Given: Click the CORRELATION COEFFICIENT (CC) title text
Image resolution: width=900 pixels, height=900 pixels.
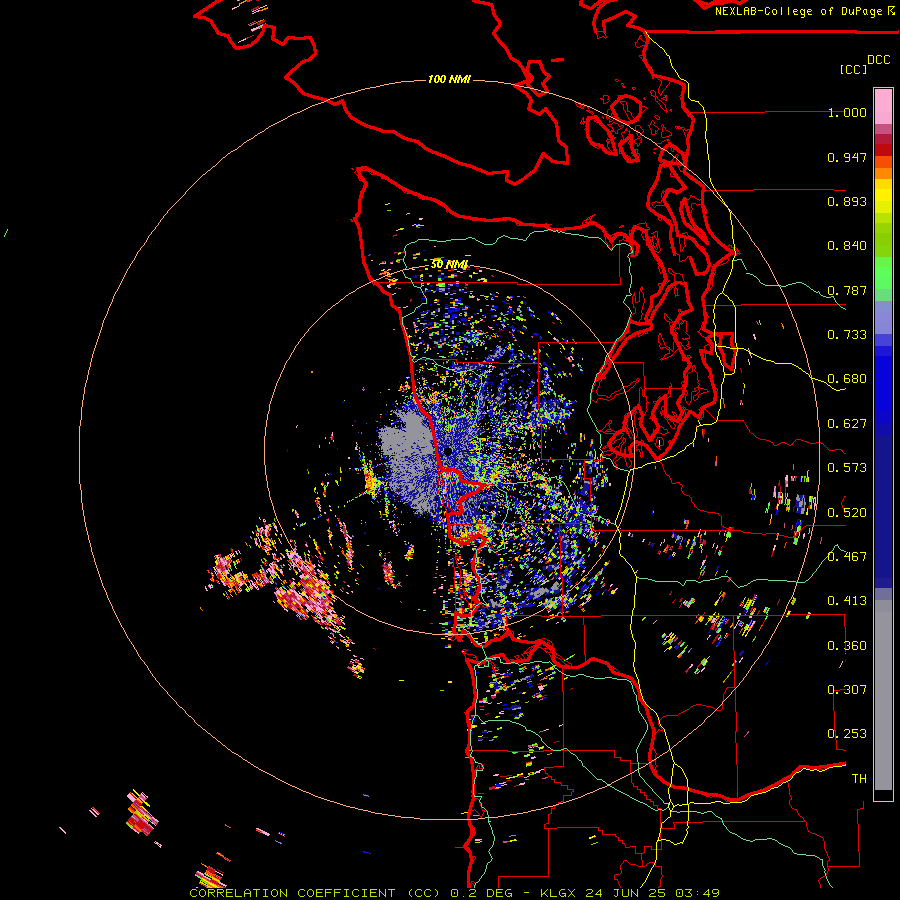Looking at the screenshot, I should pos(315,893).
